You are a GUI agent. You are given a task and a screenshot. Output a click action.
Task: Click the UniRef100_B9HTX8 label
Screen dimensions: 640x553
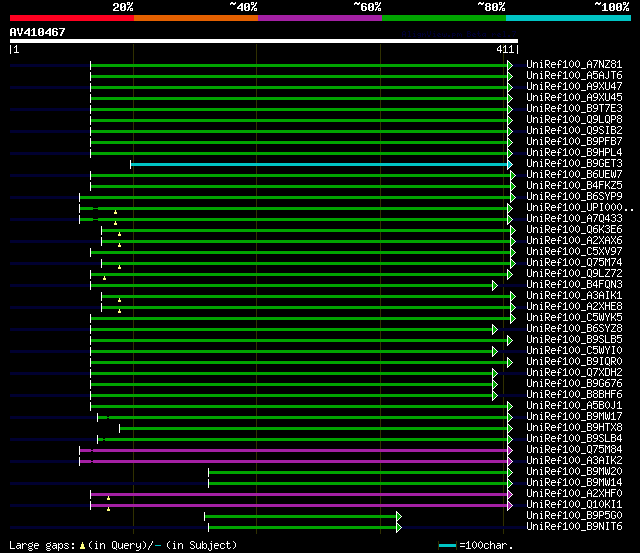(x=574, y=428)
